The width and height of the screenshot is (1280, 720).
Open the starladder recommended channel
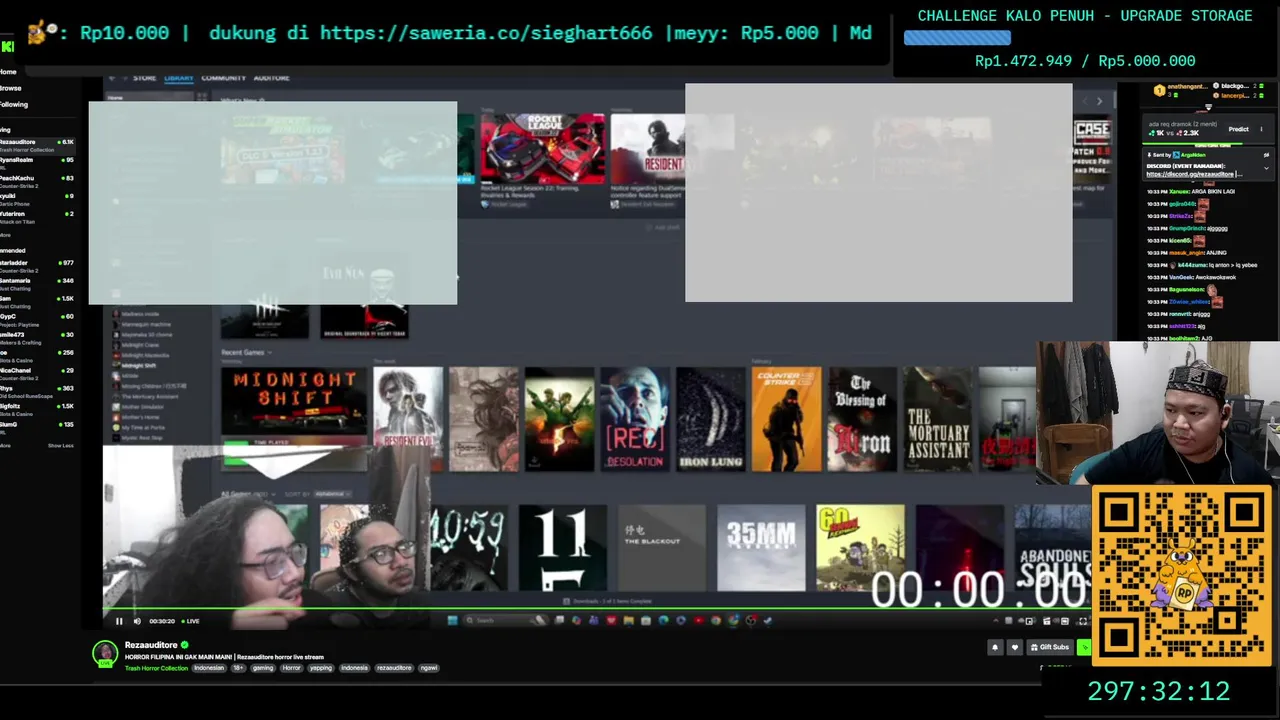37,265
